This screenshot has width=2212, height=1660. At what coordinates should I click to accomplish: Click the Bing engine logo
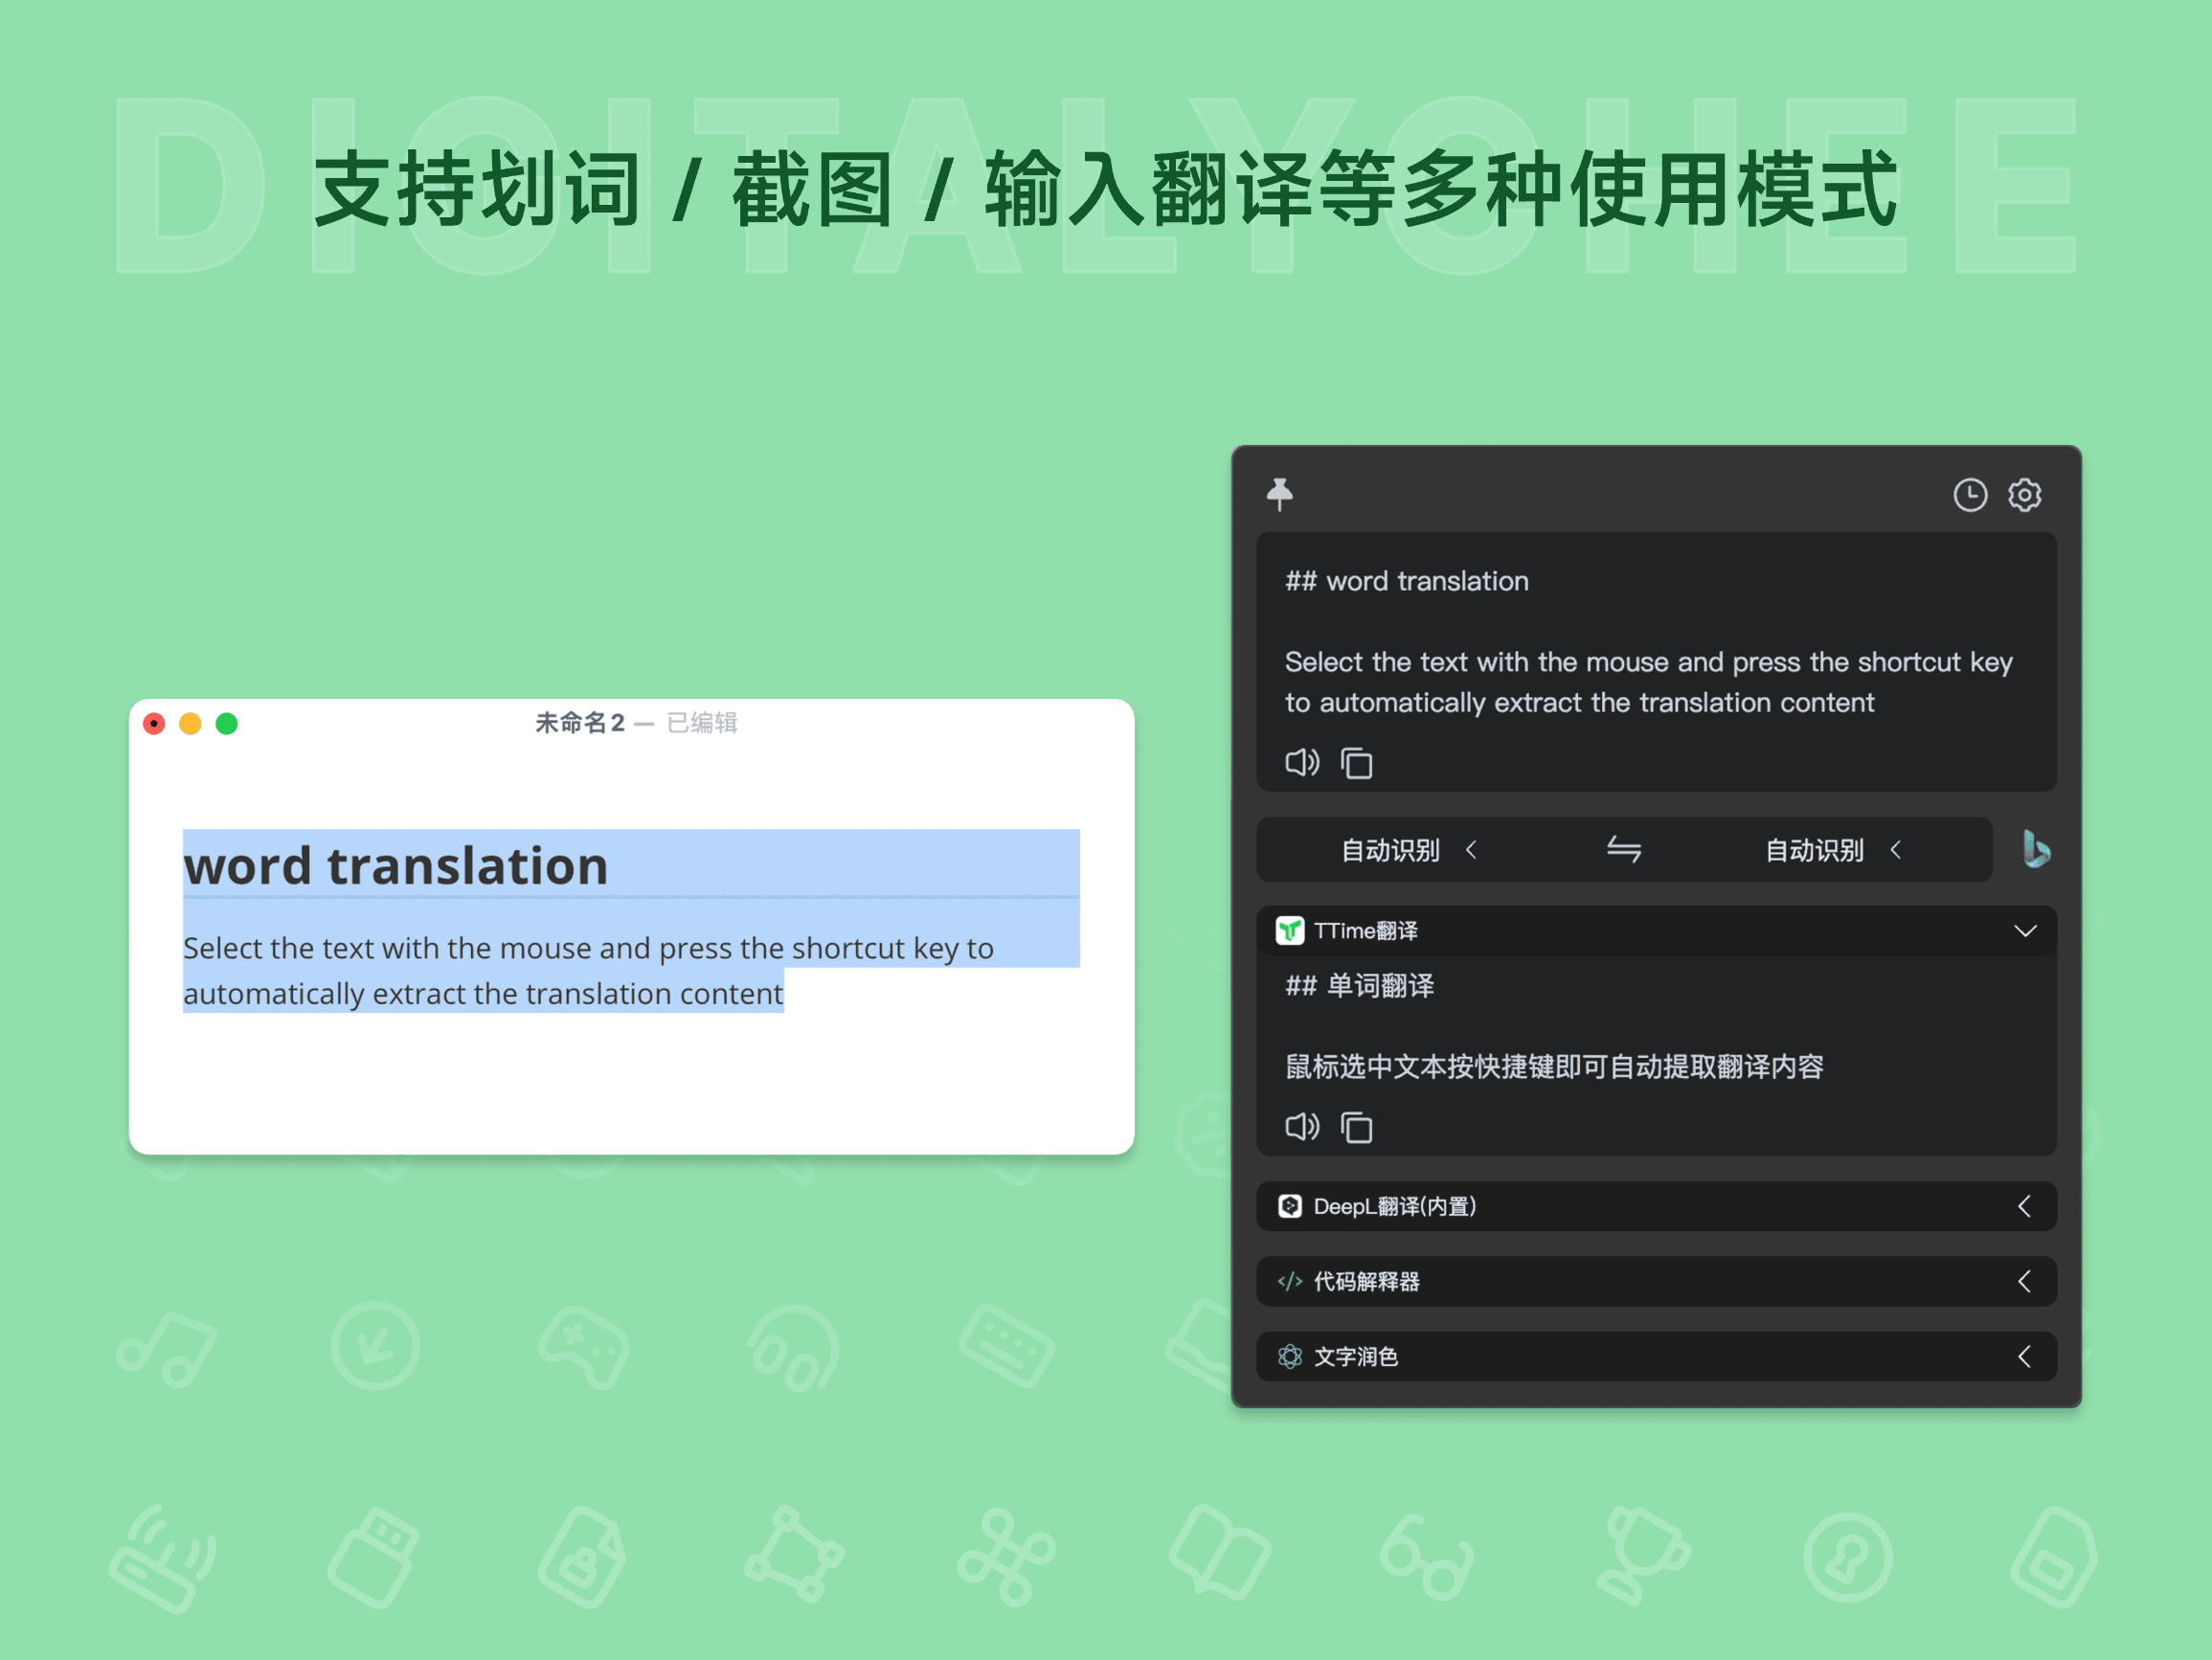click(x=2036, y=849)
